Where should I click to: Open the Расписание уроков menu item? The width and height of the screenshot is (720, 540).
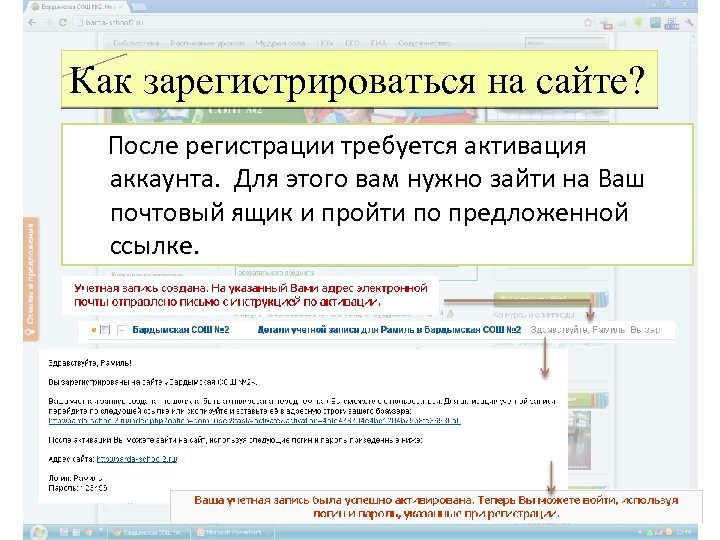click(x=207, y=43)
